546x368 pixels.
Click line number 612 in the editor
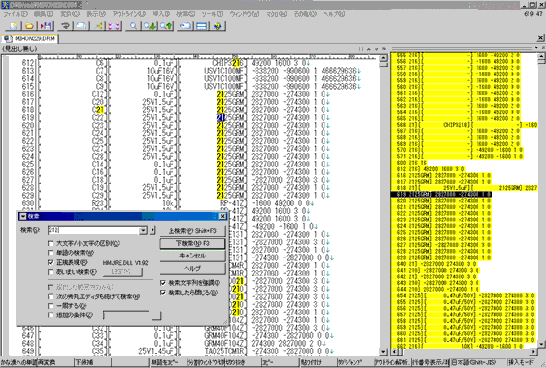click(x=28, y=63)
